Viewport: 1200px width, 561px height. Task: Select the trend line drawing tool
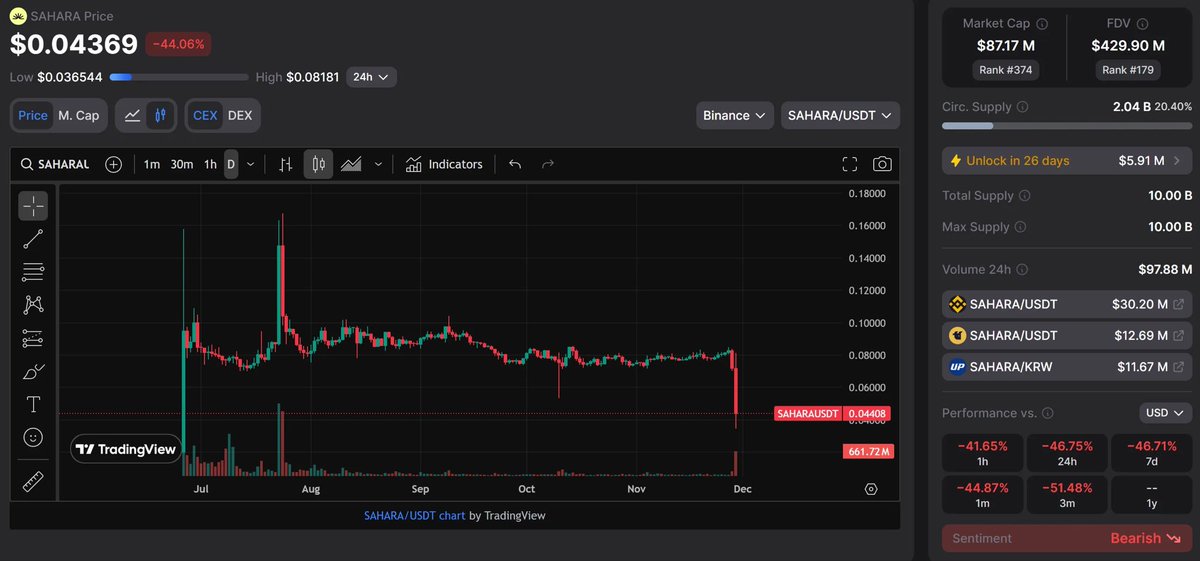[33, 238]
